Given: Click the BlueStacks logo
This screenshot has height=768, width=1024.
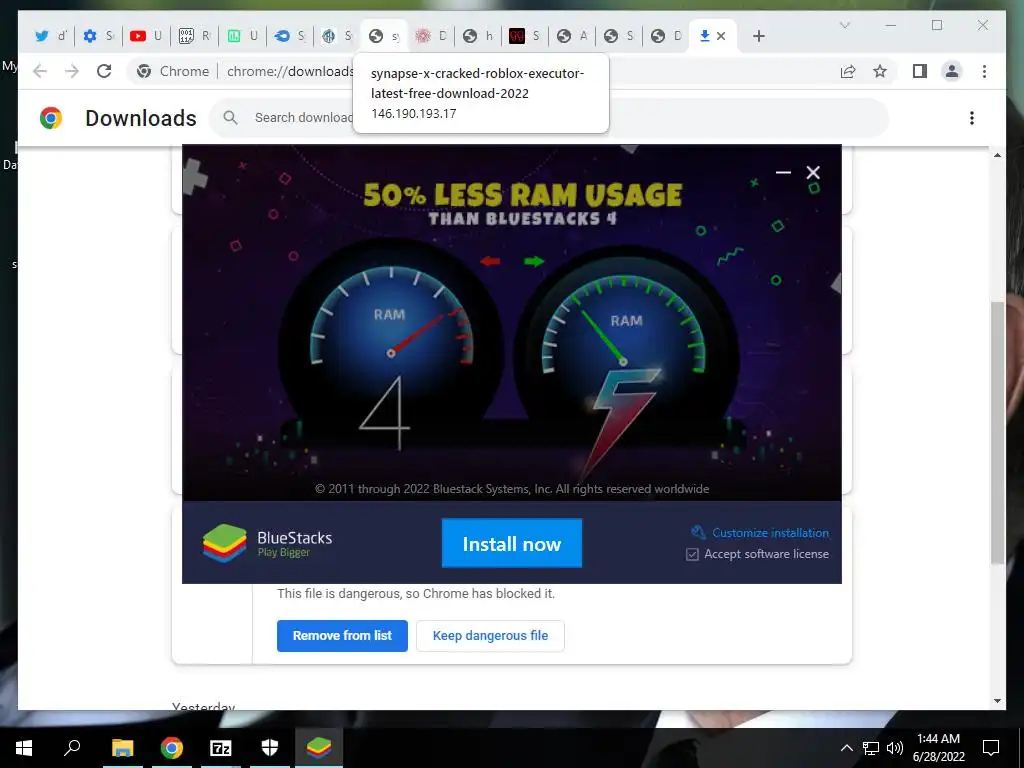Looking at the screenshot, I should (x=225, y=543).
